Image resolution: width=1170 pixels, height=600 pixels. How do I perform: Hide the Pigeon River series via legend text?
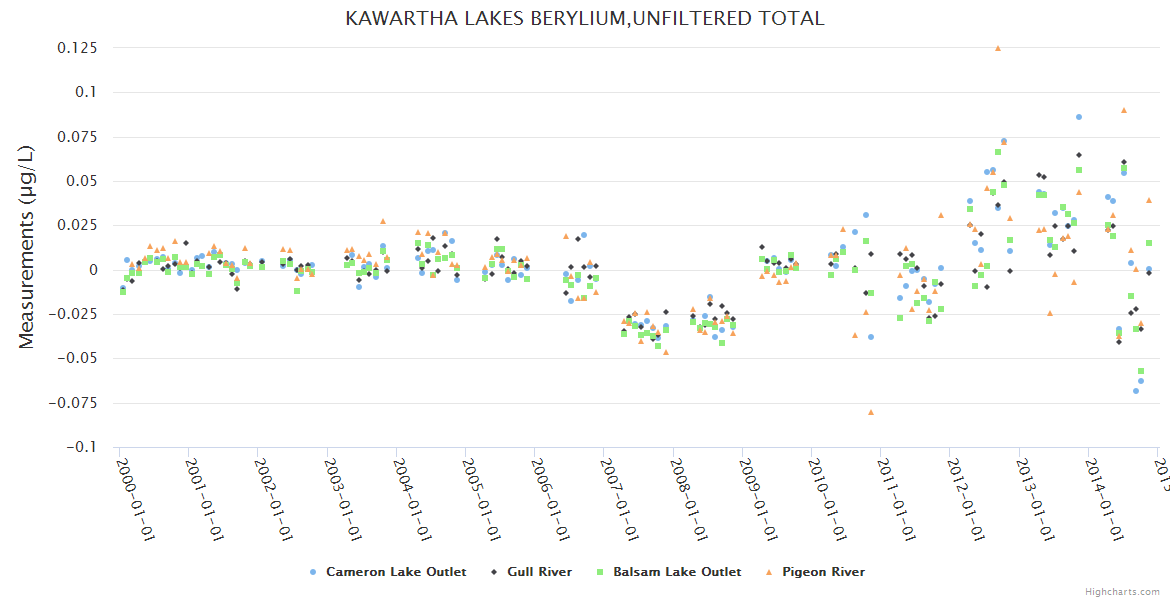click(x=823, y=572)
